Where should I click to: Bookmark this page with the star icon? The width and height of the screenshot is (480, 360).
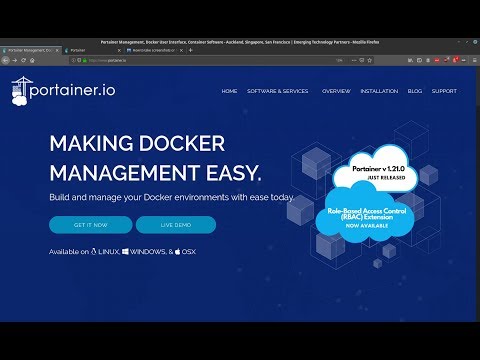(369, 60)
